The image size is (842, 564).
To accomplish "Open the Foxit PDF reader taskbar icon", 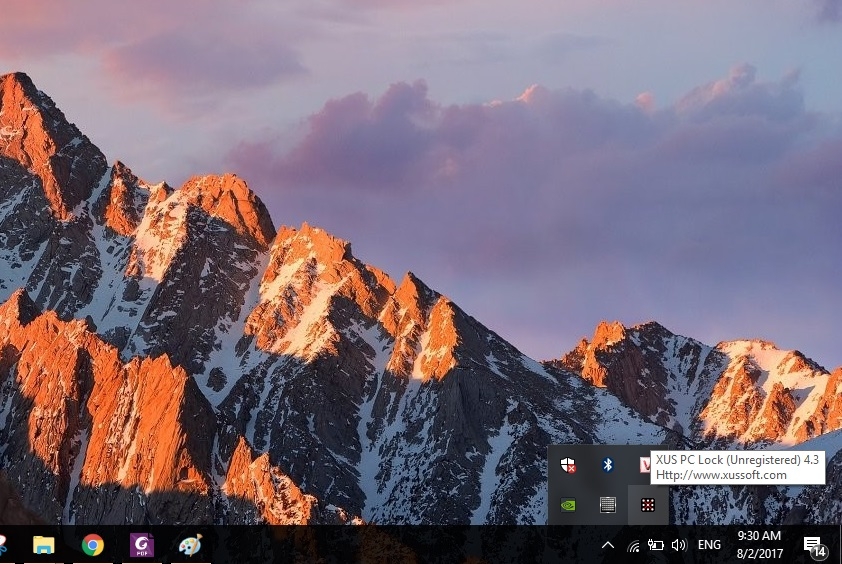I will pyautogui.click(x=142, y=545).
